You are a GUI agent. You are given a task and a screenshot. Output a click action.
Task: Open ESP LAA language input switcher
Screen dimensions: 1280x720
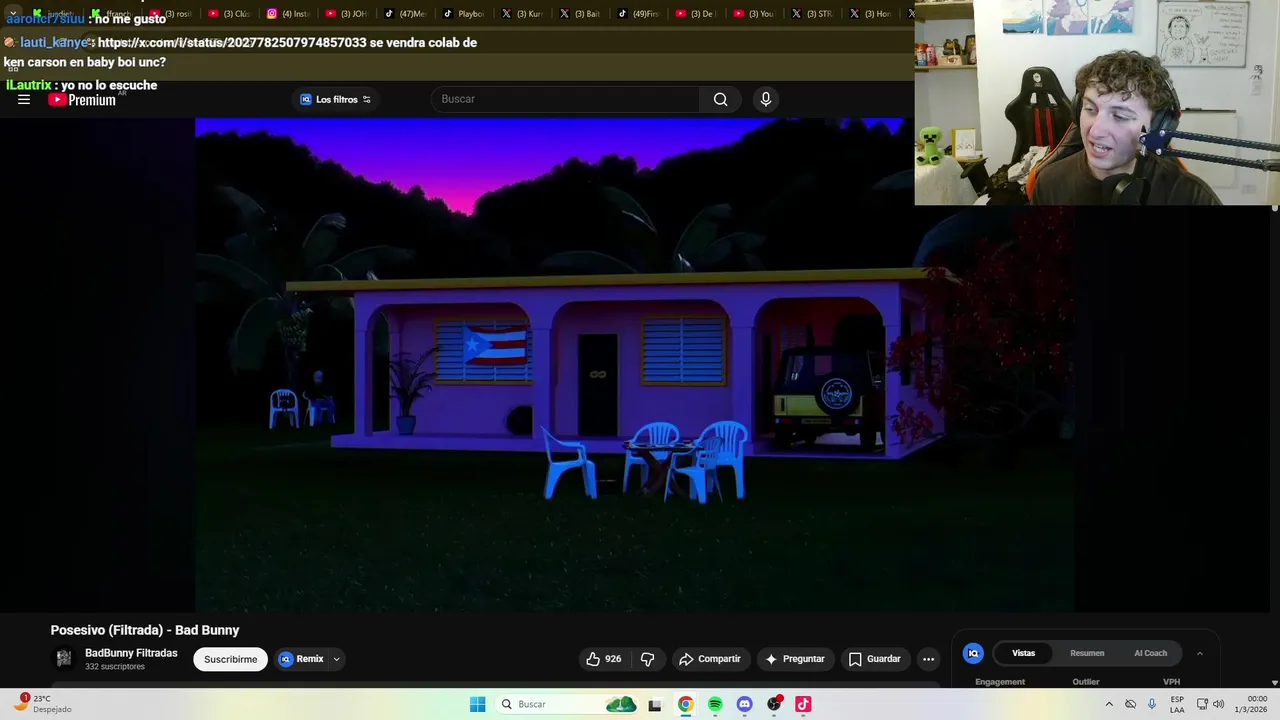[1177, 704]
